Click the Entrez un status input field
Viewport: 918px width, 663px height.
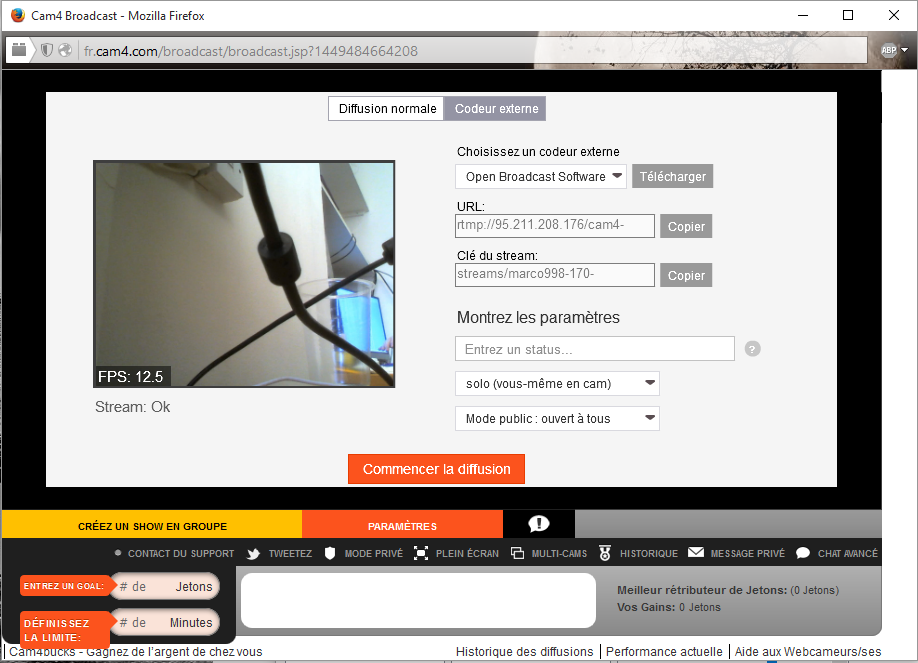pyautogui.click(x=595, y=349)
